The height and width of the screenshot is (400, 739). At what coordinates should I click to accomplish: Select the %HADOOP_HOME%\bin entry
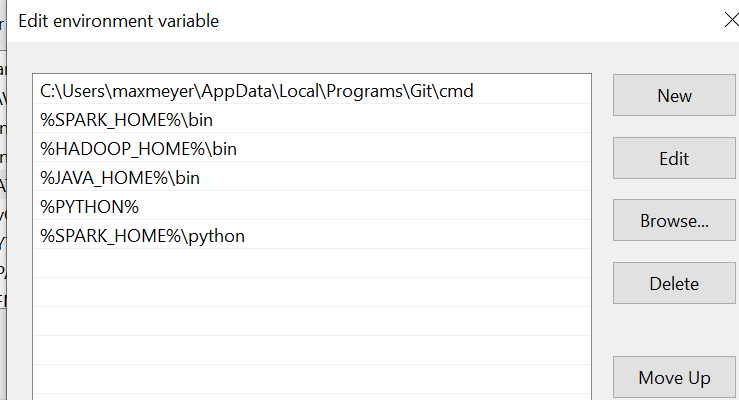click(312, 149)
